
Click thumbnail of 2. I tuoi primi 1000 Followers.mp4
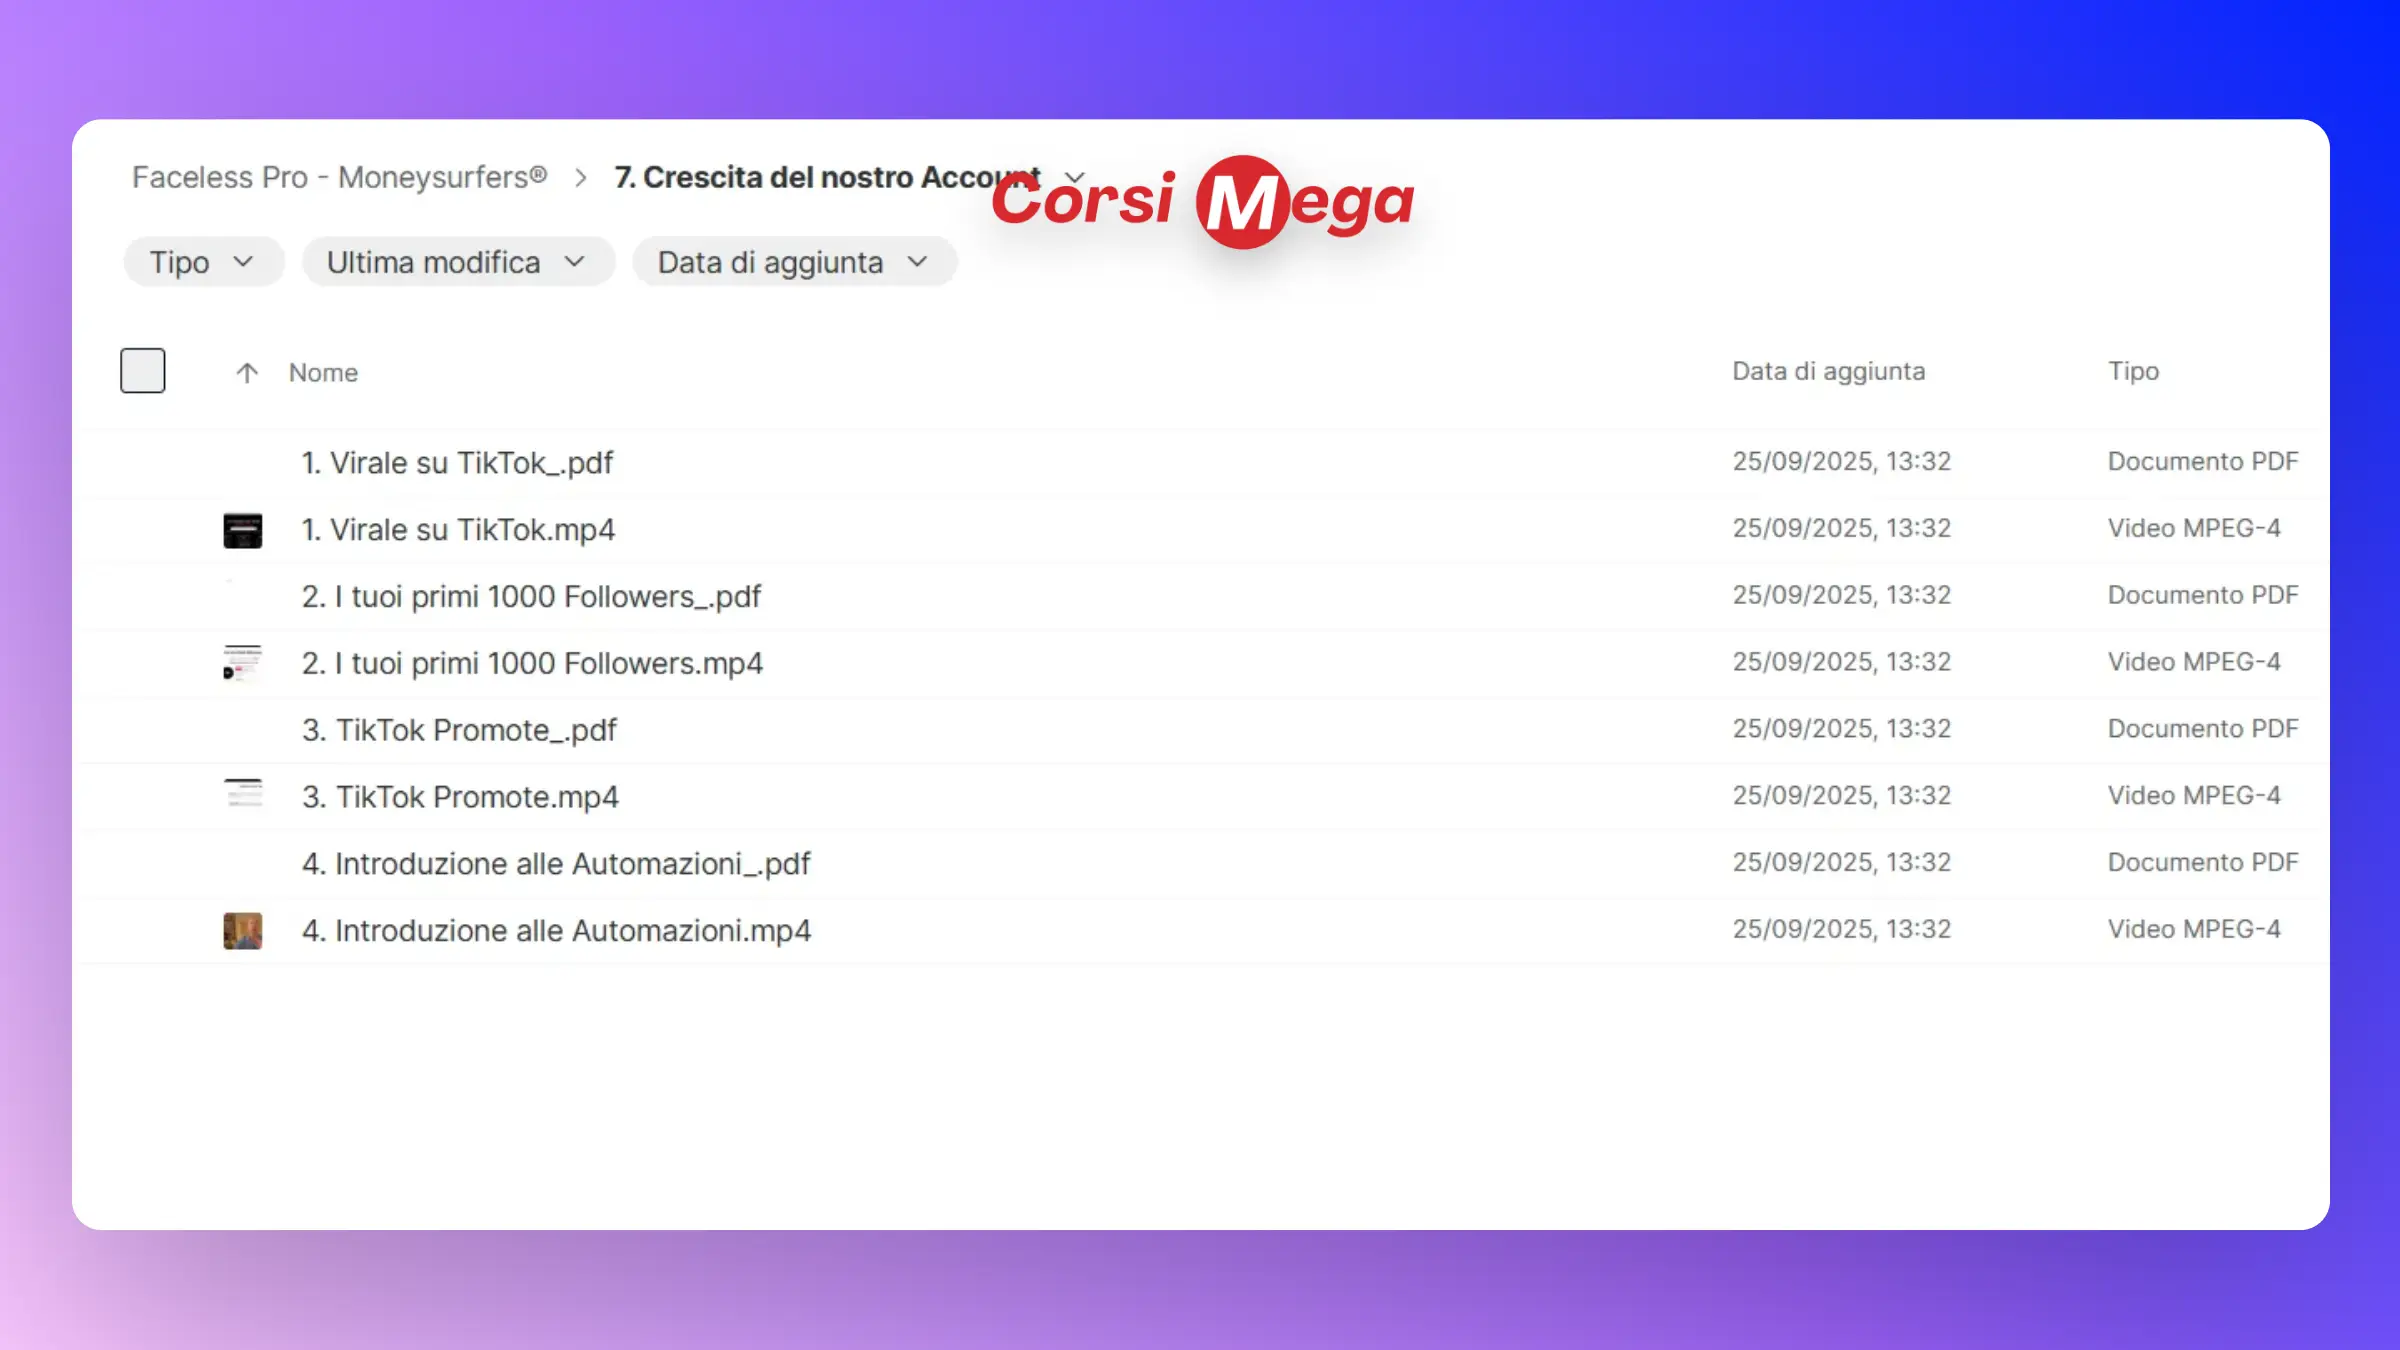pos(242,663)
